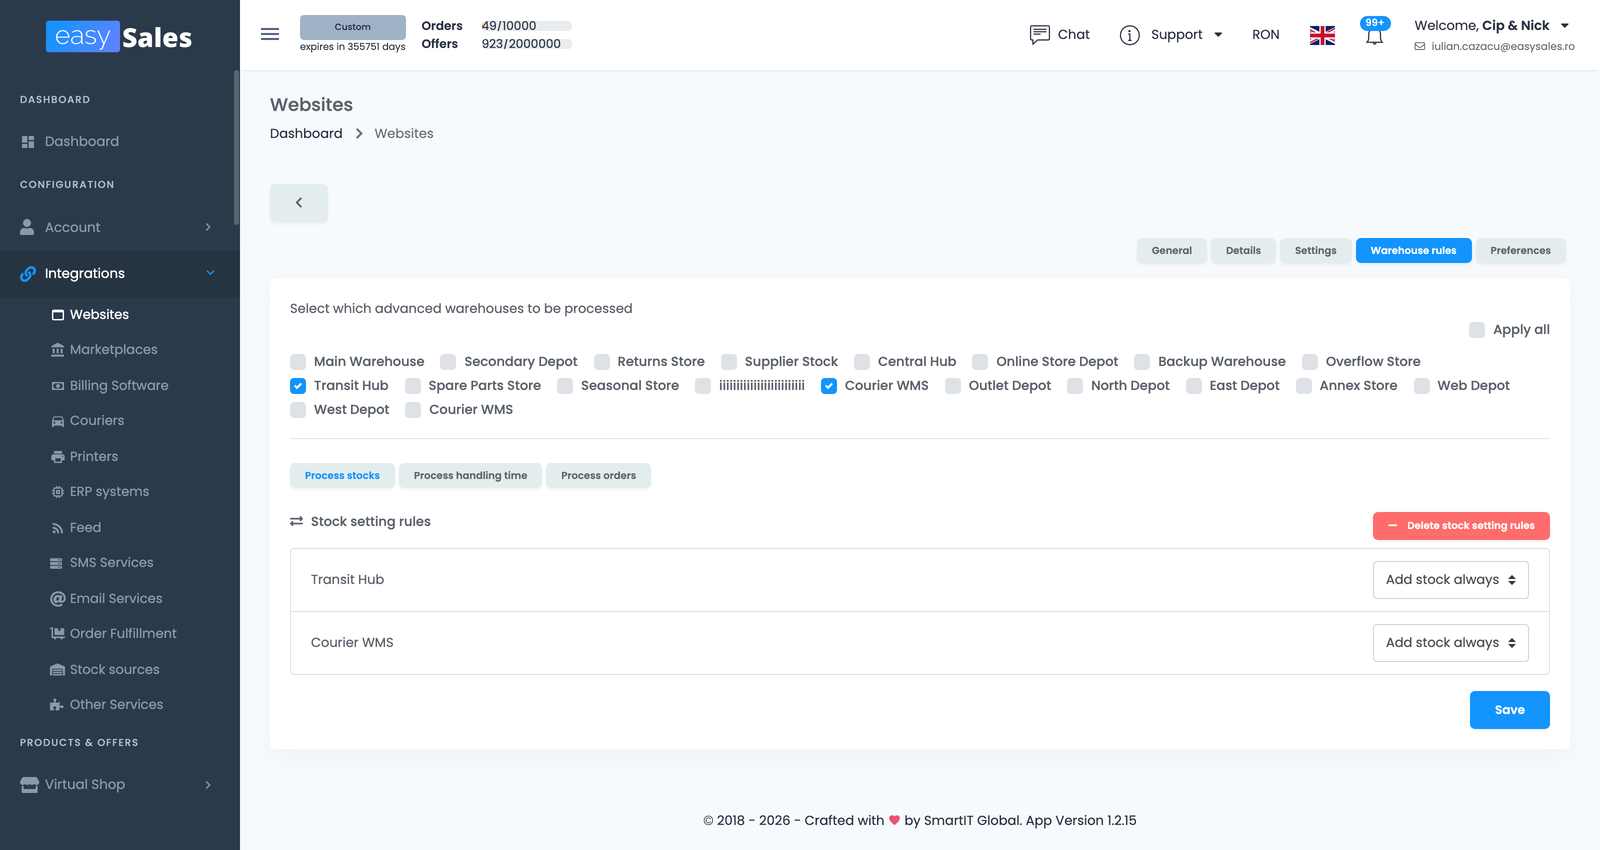Image resolution: width=1600 pixels, height=850 pixels.
Task: Click the Email Services at-sign icon
Action: (x=58, y=599)
